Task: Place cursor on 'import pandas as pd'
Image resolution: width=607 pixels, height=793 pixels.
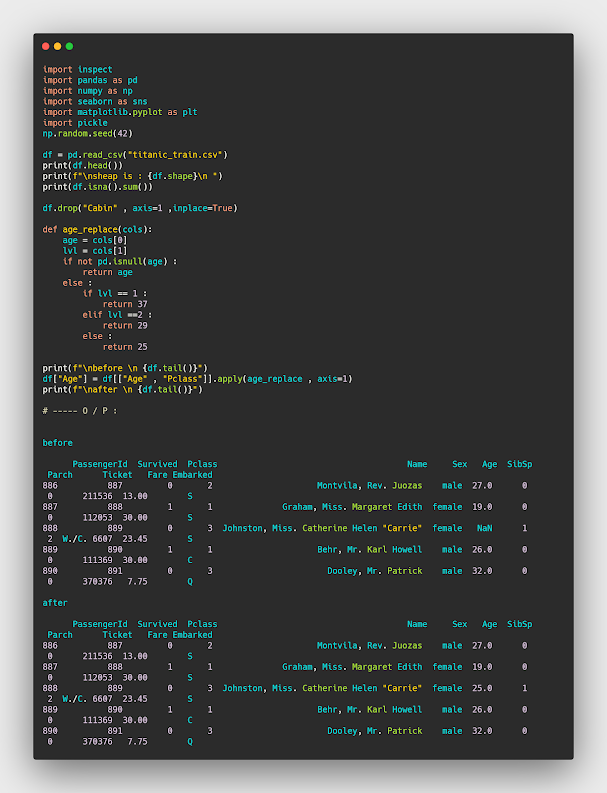Action: pyautogui.click(x=90, y=80)
